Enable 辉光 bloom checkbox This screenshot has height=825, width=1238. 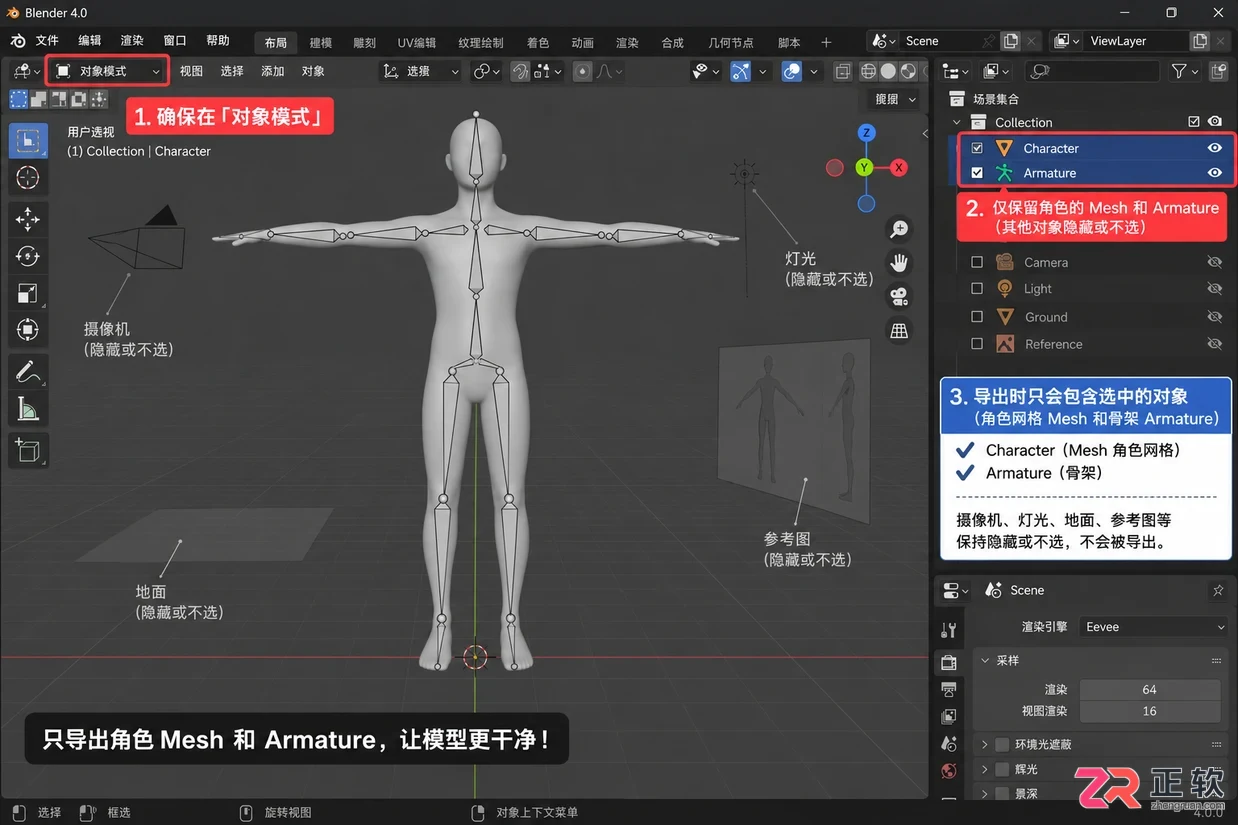1001,769
